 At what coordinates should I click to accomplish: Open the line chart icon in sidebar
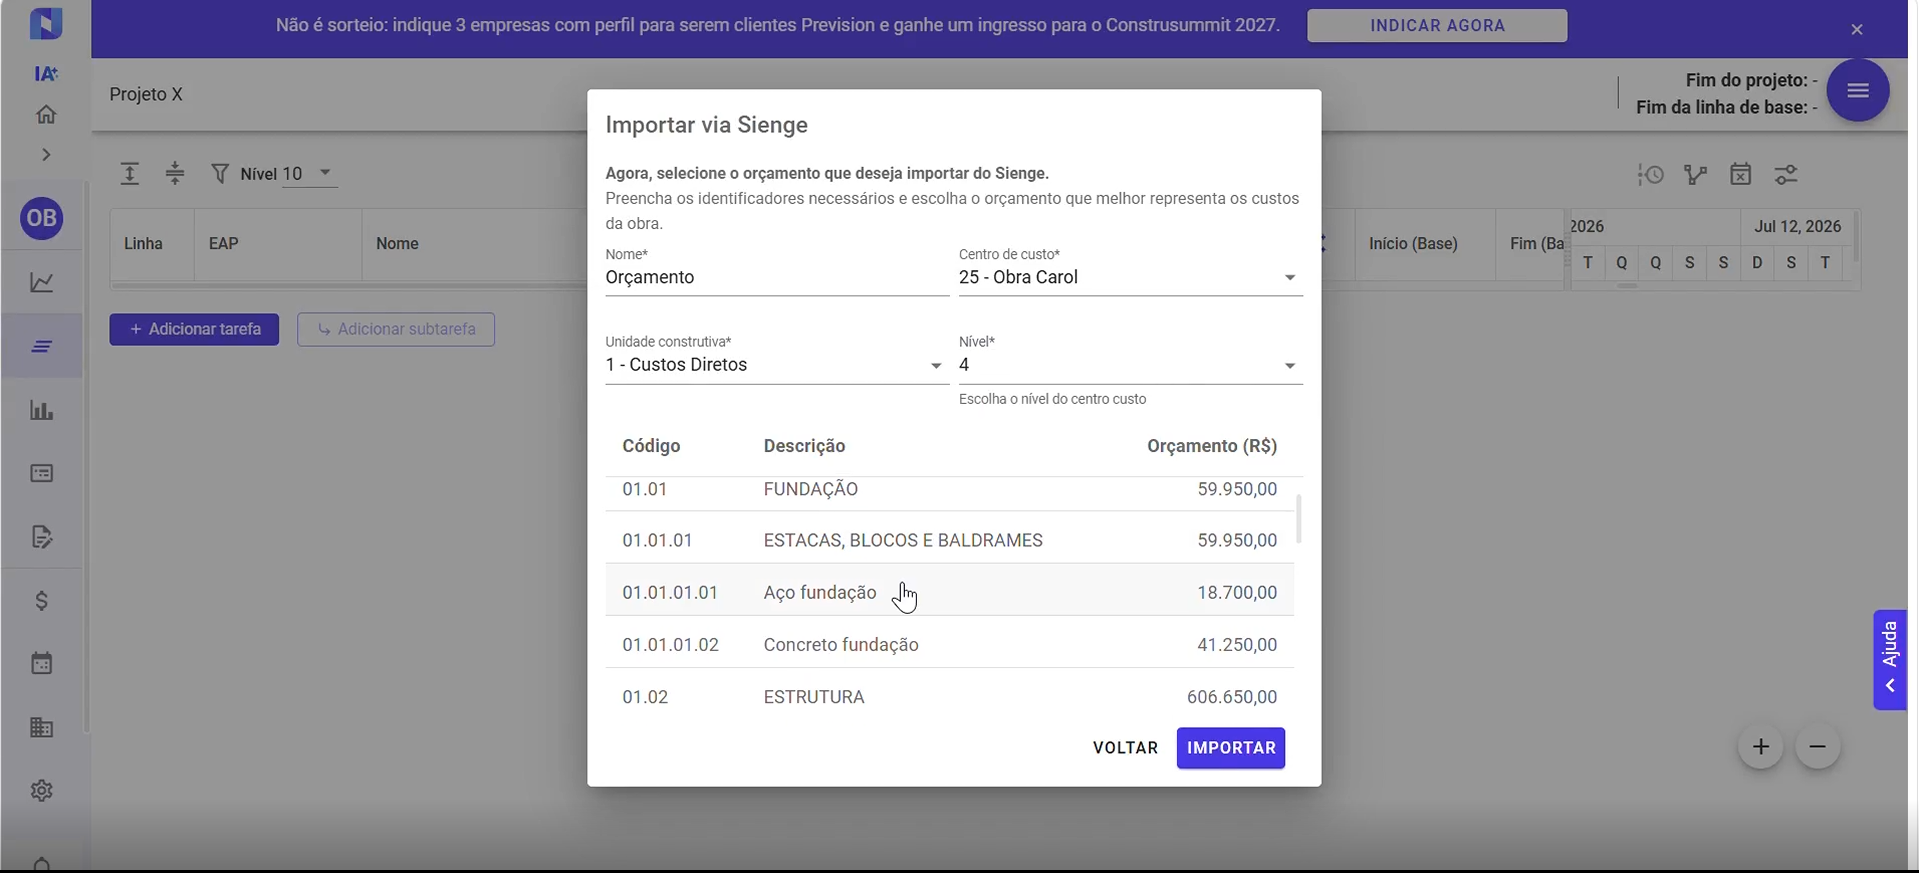[42, 283]
